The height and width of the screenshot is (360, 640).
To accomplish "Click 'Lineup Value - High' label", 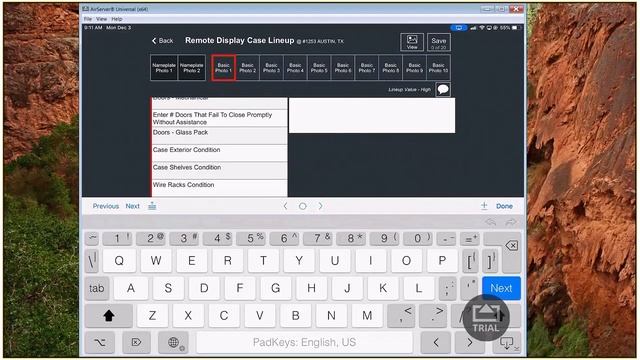I will (x=409, y=89).
